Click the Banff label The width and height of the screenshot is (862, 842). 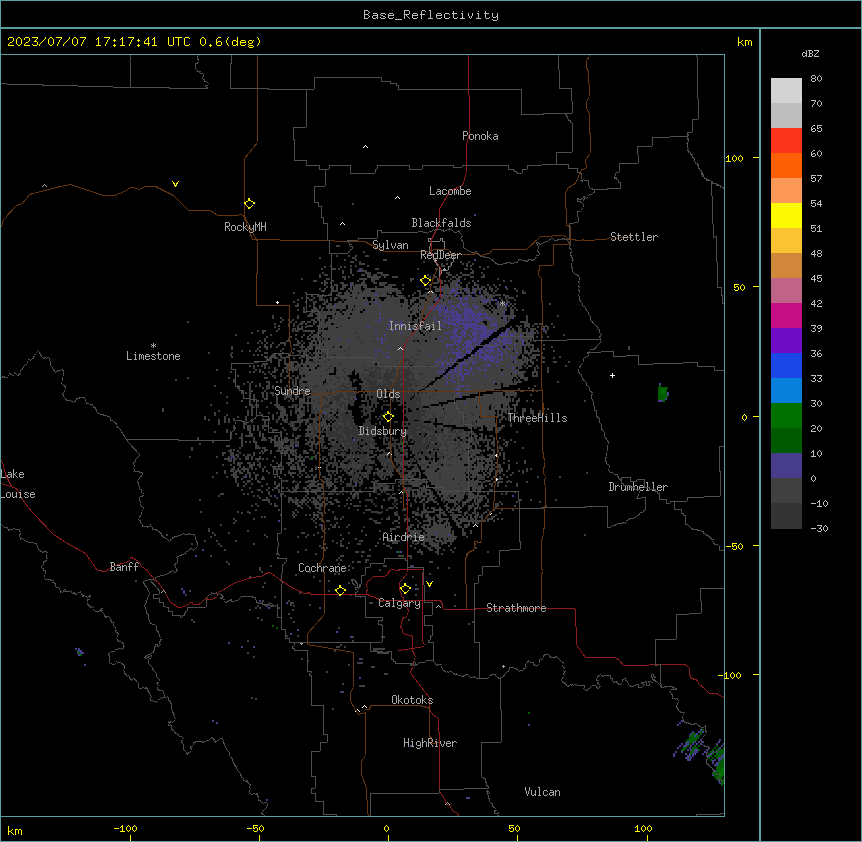[x=124, y=567]
